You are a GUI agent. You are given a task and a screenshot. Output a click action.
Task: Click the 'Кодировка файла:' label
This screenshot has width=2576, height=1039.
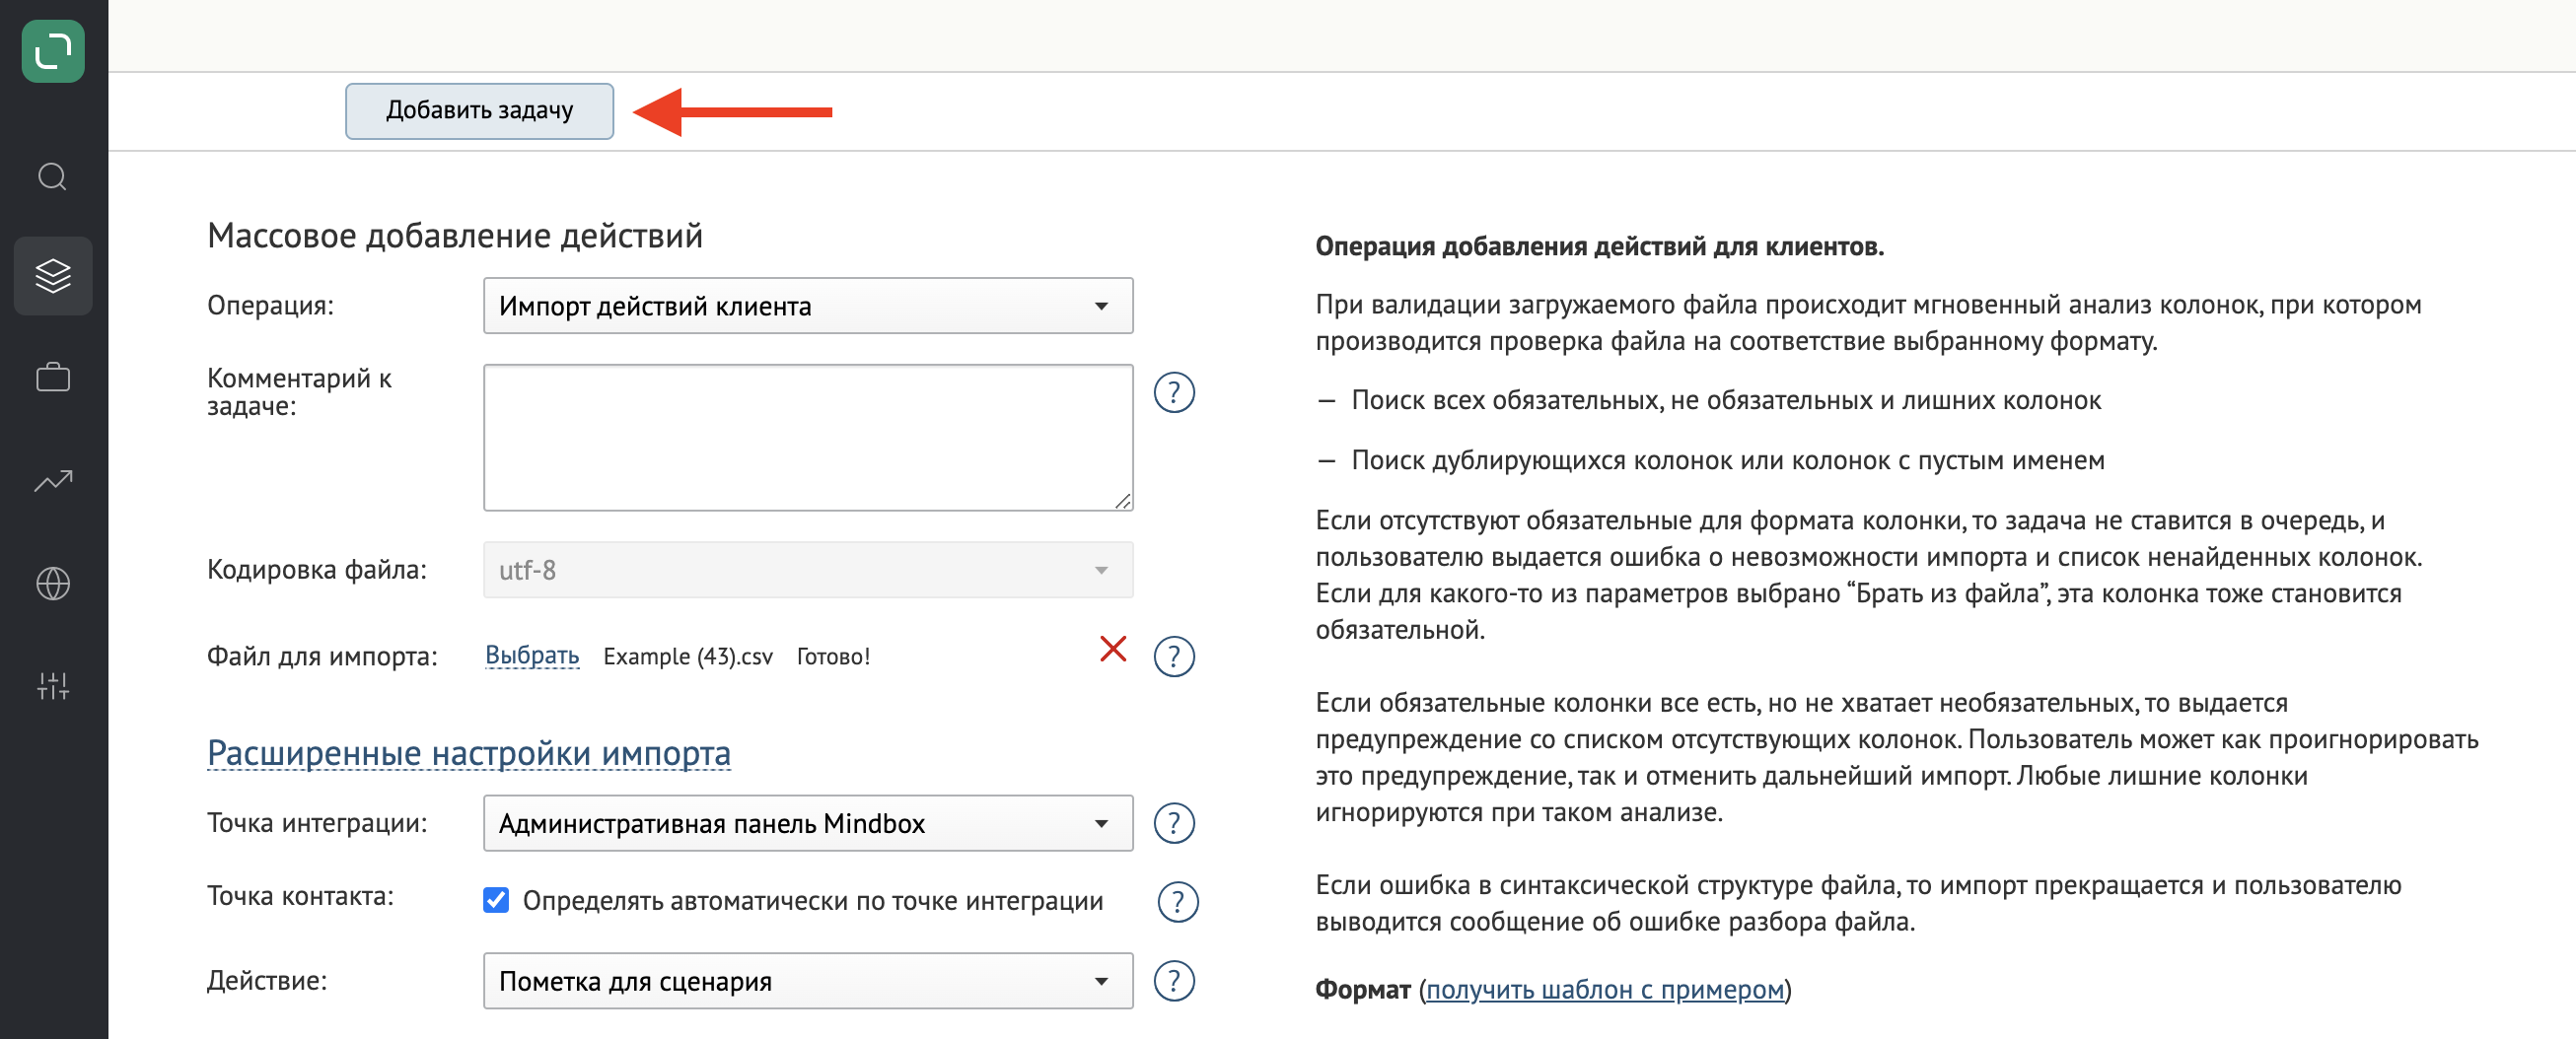[317, 570]
